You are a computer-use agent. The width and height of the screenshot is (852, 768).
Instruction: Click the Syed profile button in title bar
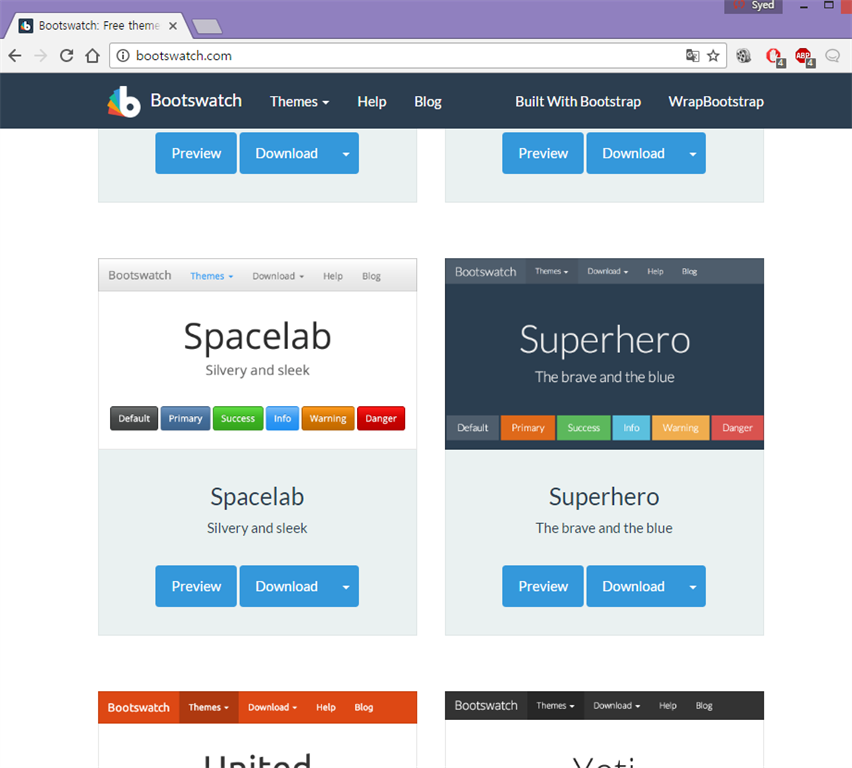(753, 5)
